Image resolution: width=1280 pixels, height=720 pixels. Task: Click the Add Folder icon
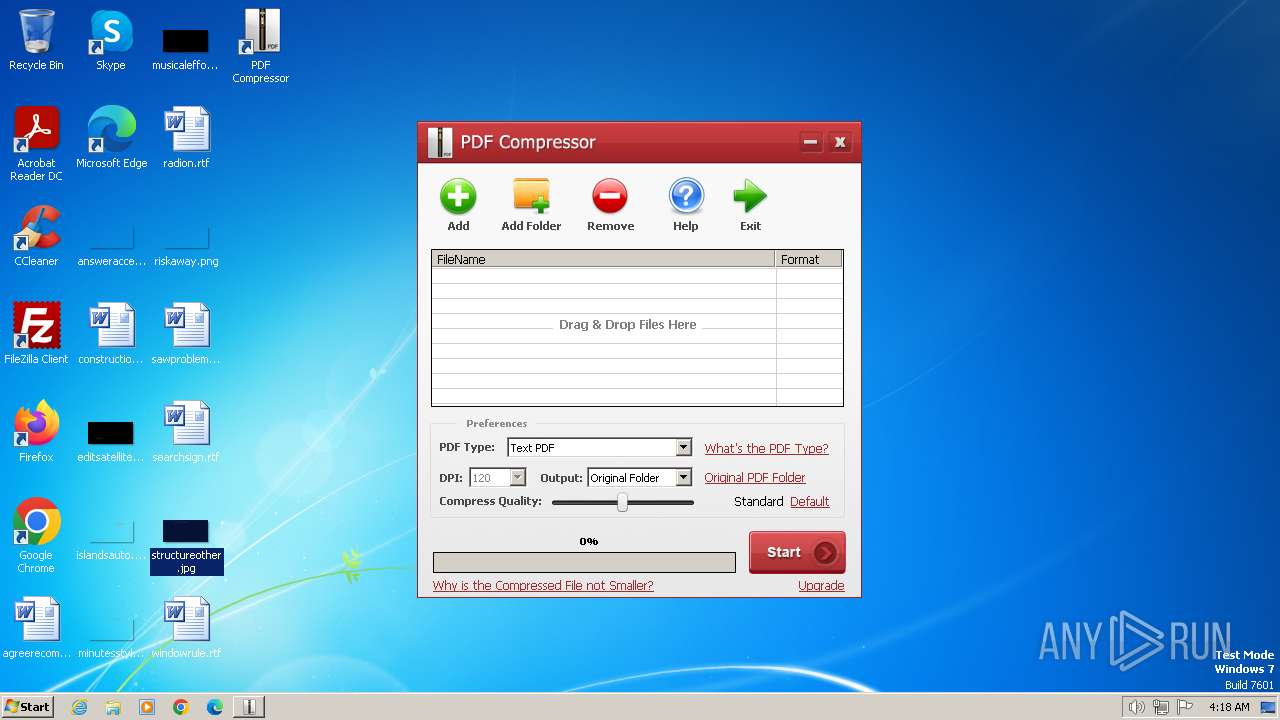(x=531, y=197)
